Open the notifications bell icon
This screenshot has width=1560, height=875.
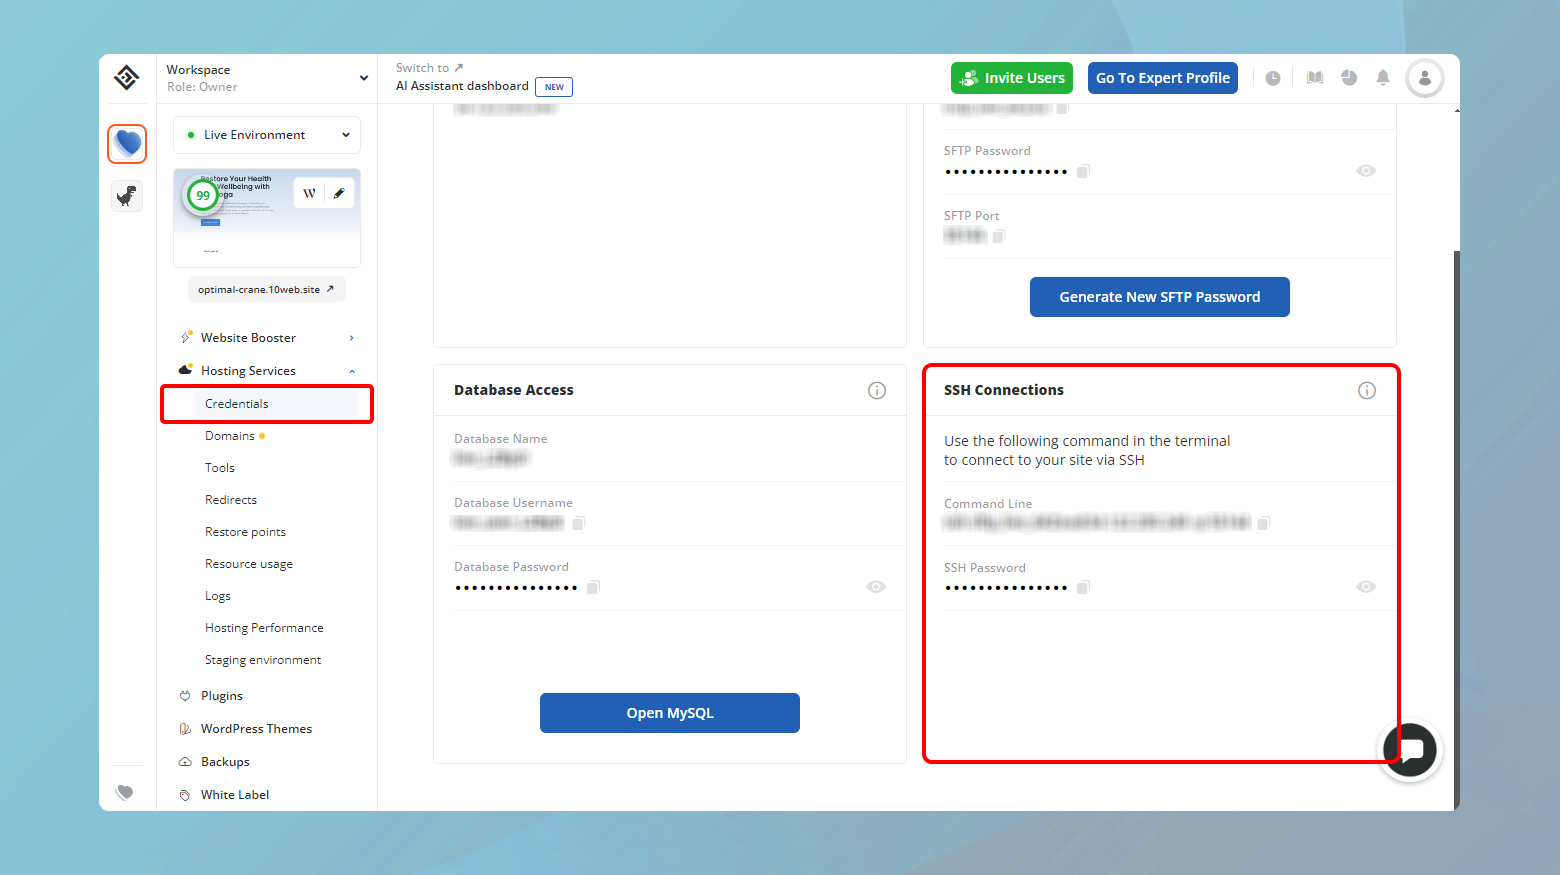(x=1383, y=77)
